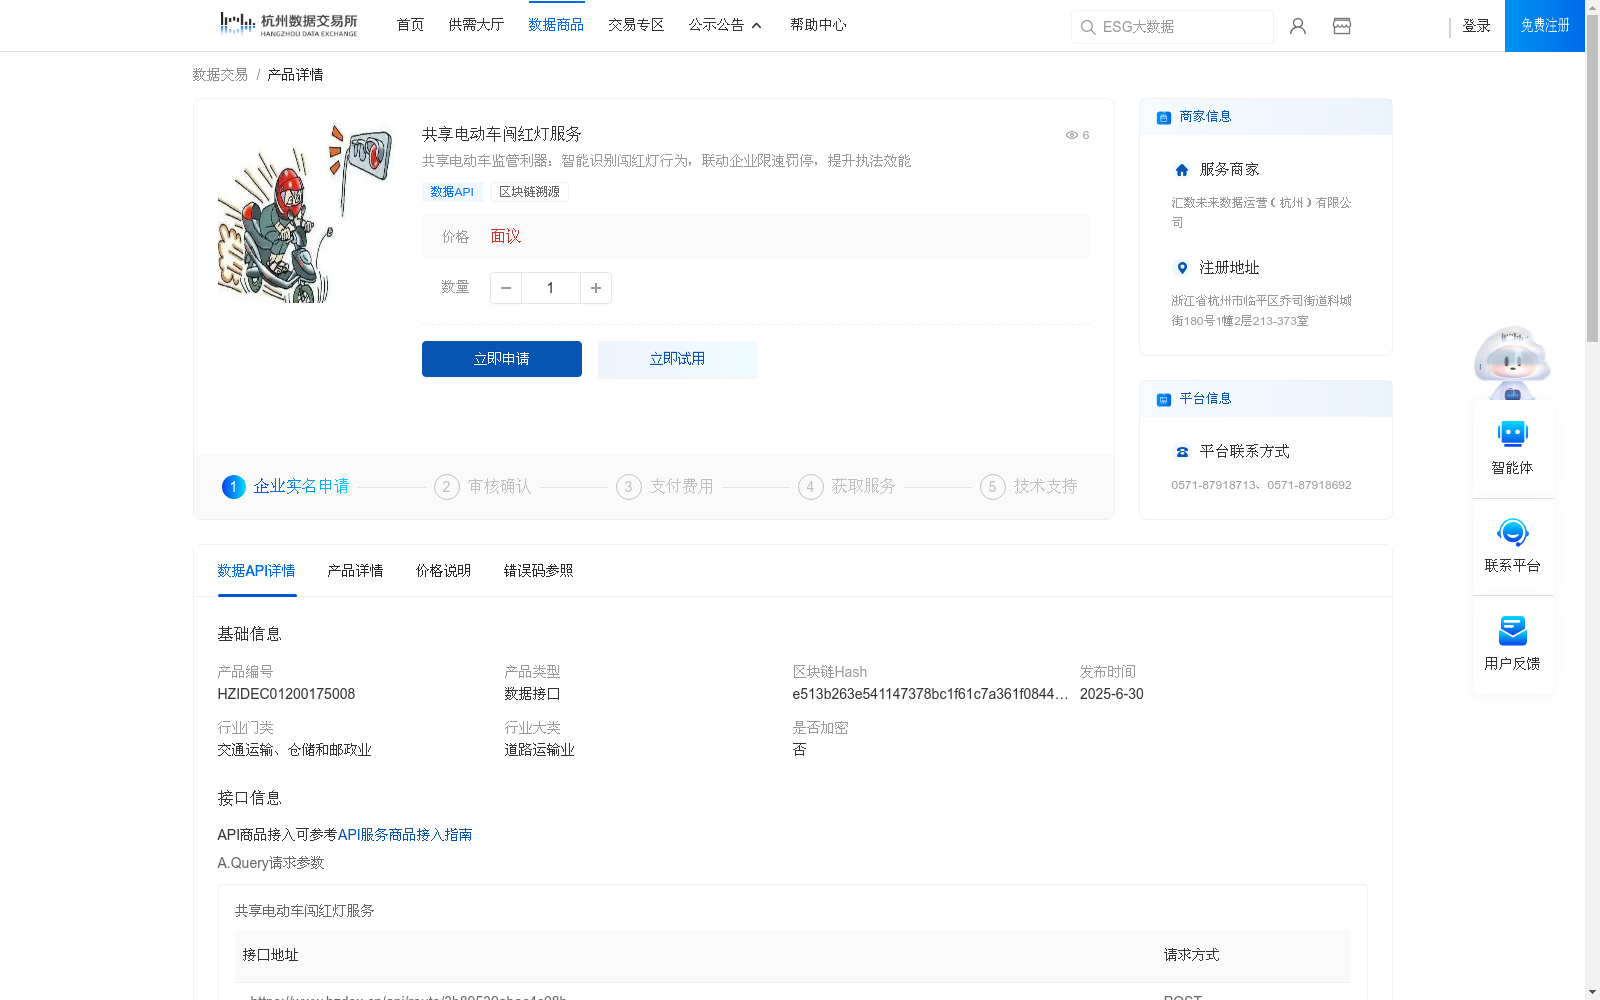
Task: Click the 请求方式 table header
Action: pyautogui.click(x=1191, y=955)
